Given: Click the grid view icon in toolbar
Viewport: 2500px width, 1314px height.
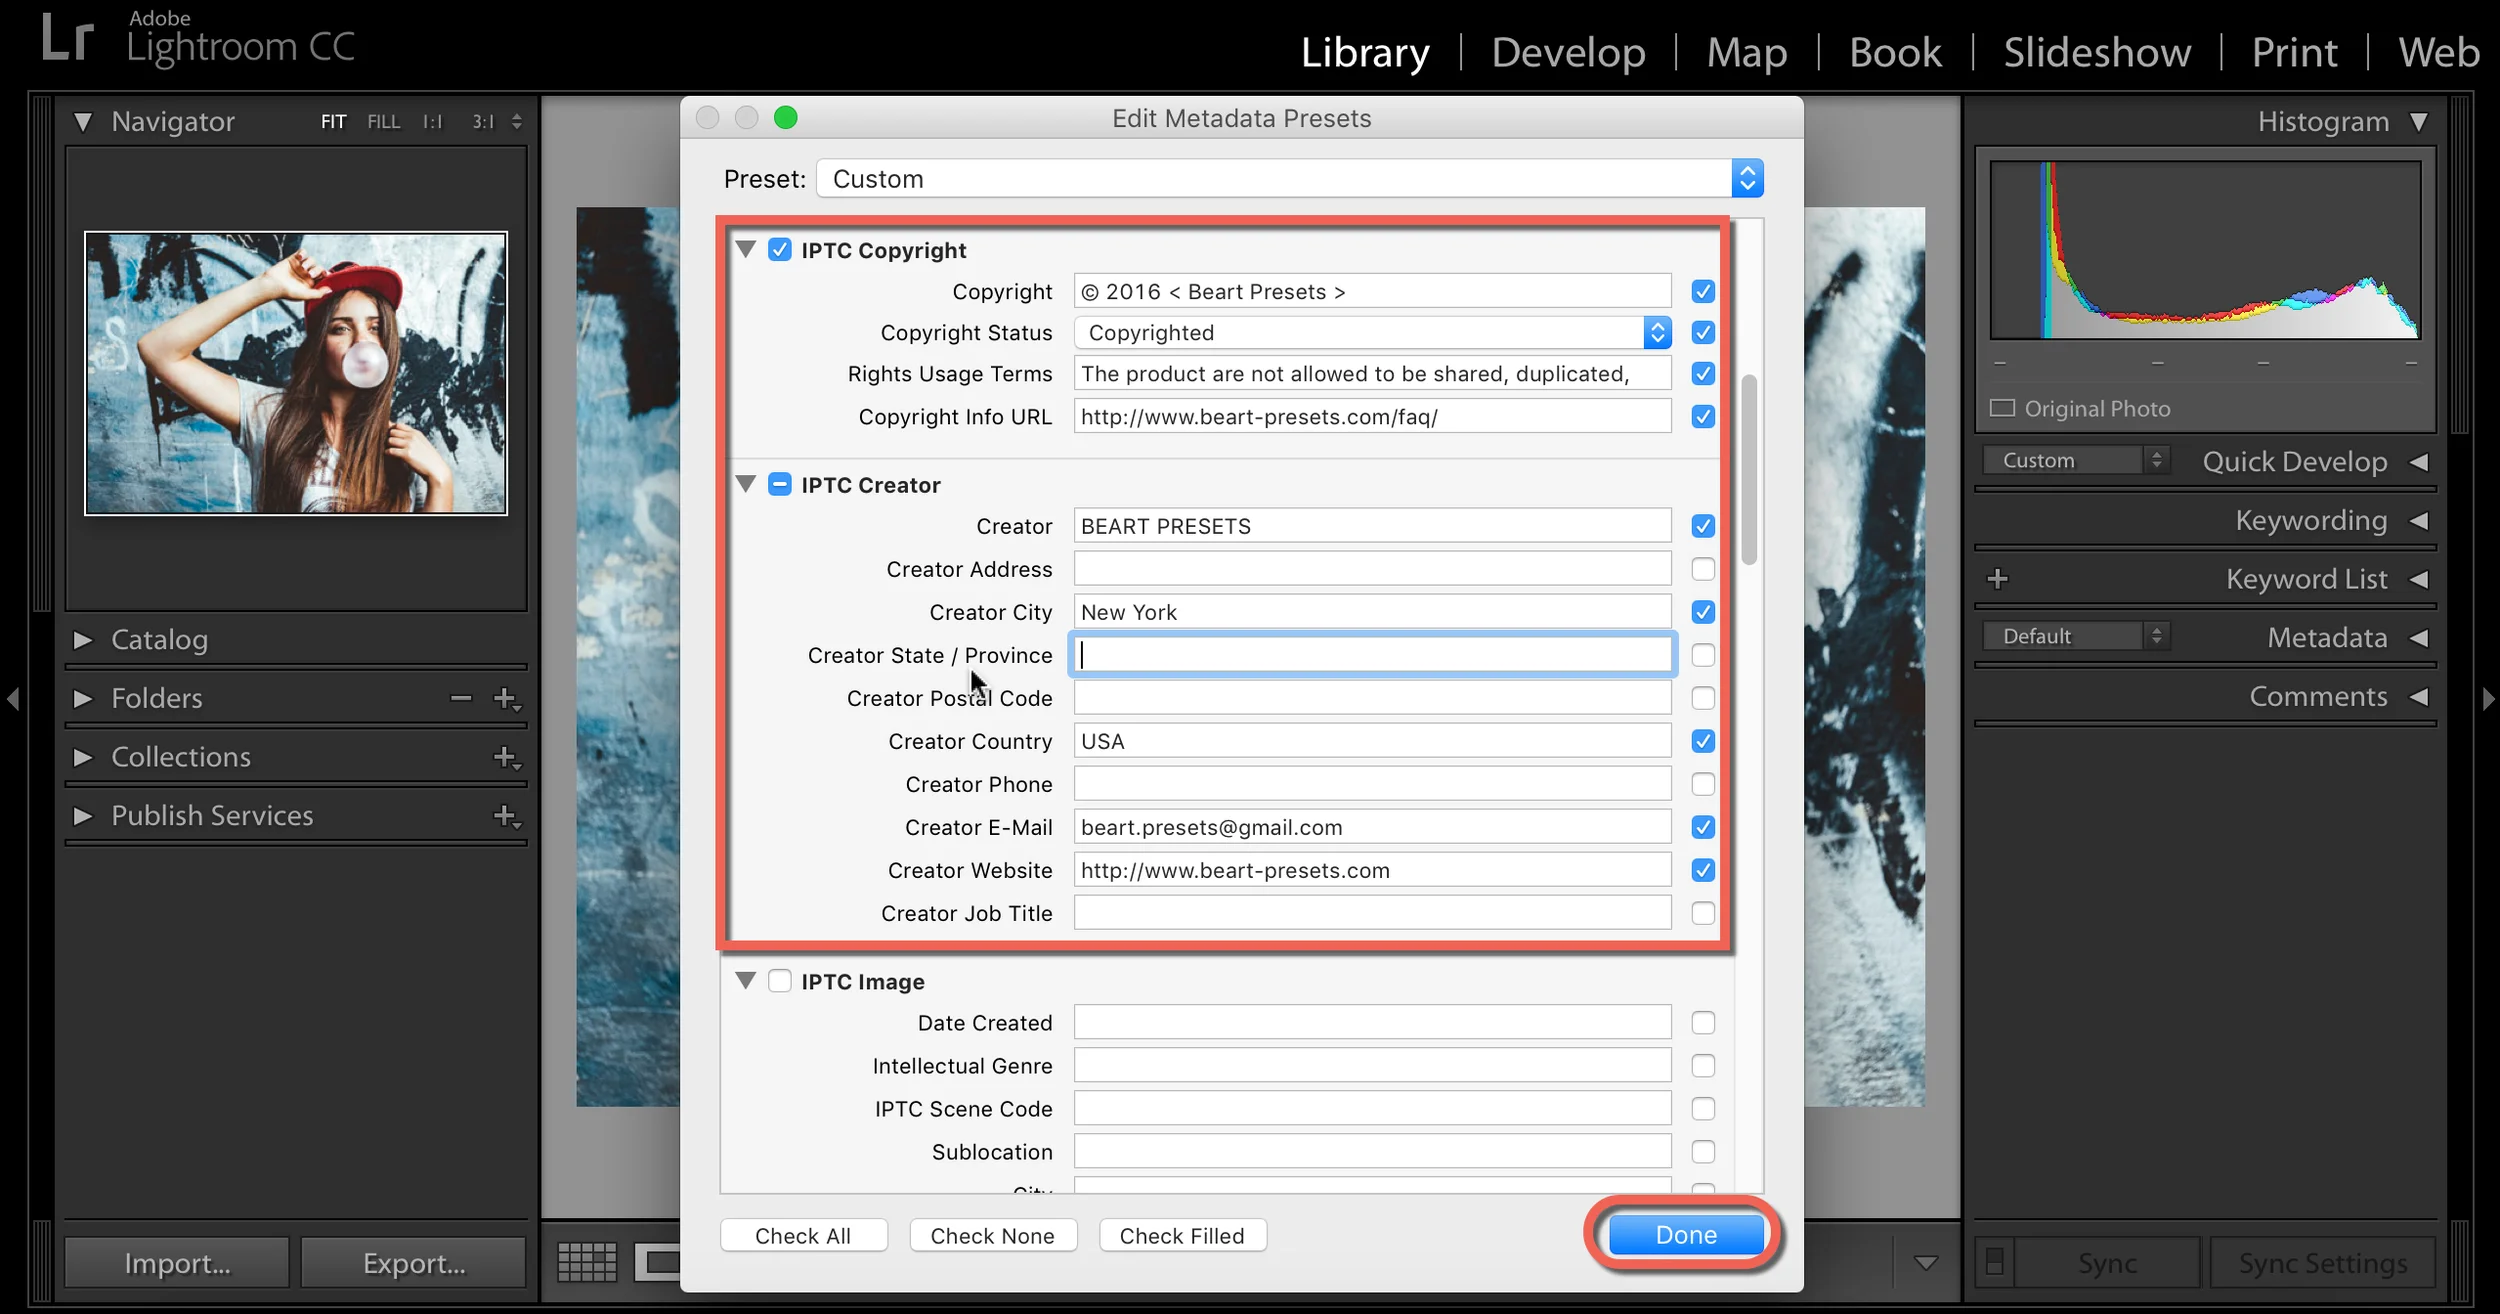Looking at the screenshot, I should 587,1262.
